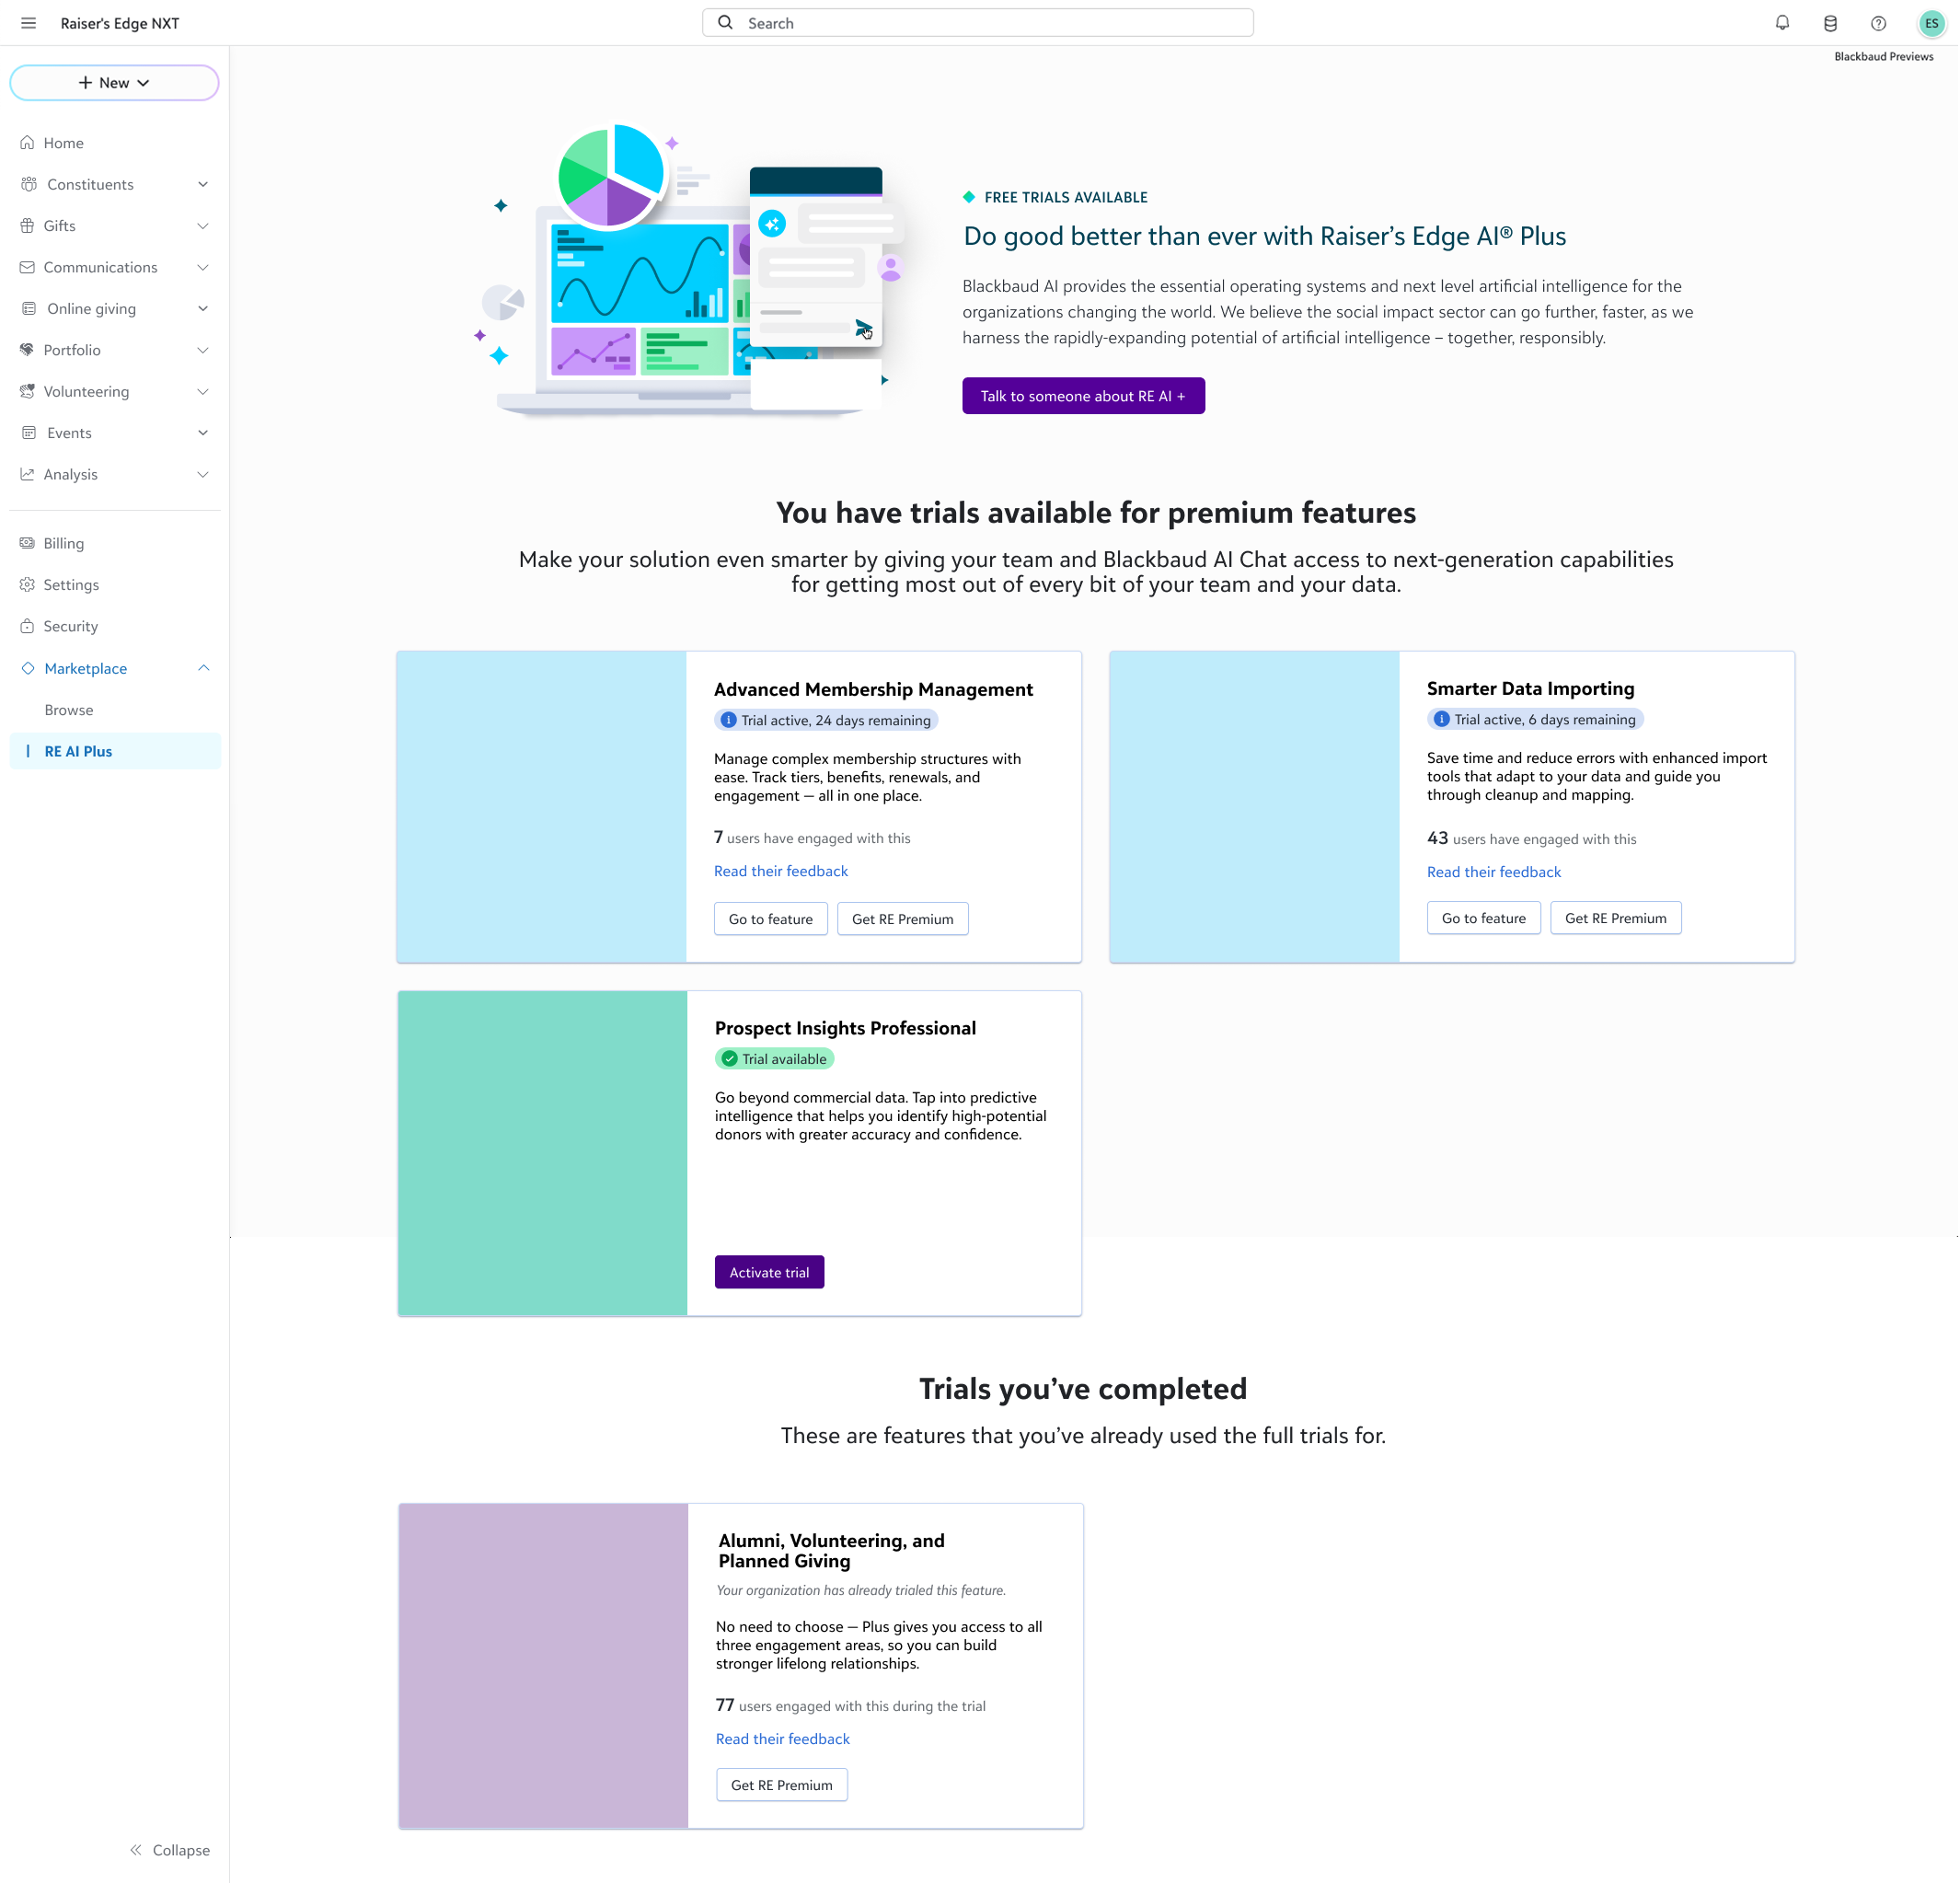The width and height of the screenshot is (1960, 1883).
Task: Open the ES user avatar menu
Action: coord(1931,23)
